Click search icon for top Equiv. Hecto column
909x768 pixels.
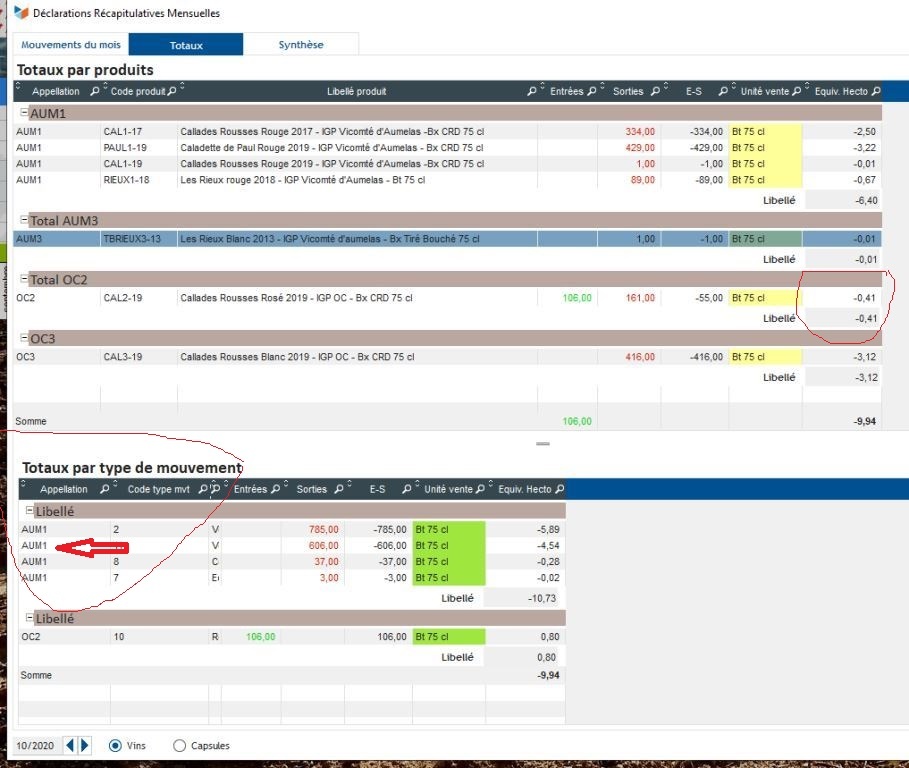876,92
